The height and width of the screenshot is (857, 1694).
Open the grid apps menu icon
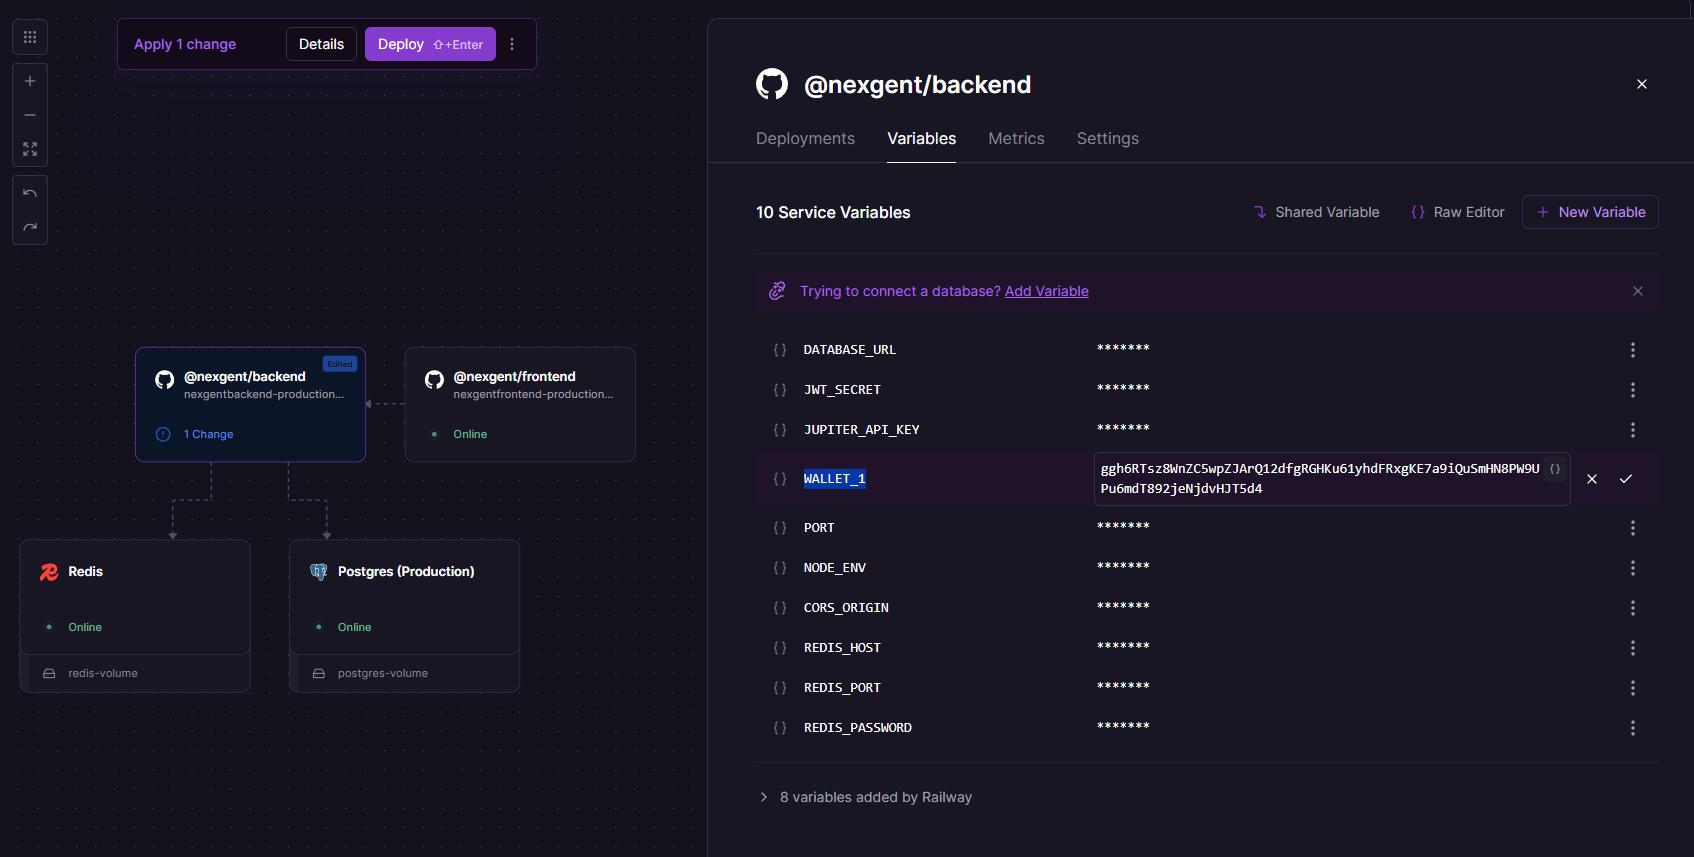pos(30,37)
